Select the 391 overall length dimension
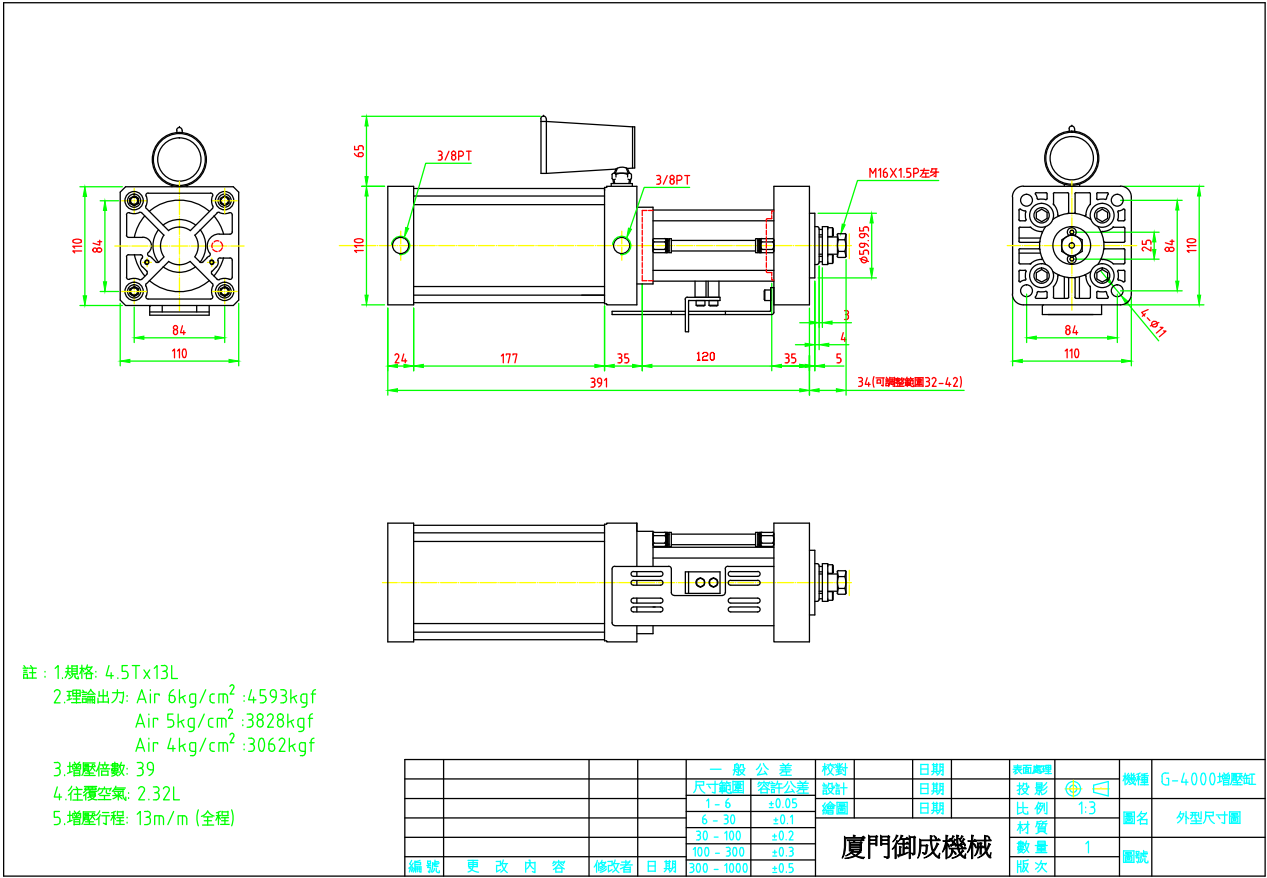The height and width of the screenshot is (878, 1267). [x=598, y=382]
